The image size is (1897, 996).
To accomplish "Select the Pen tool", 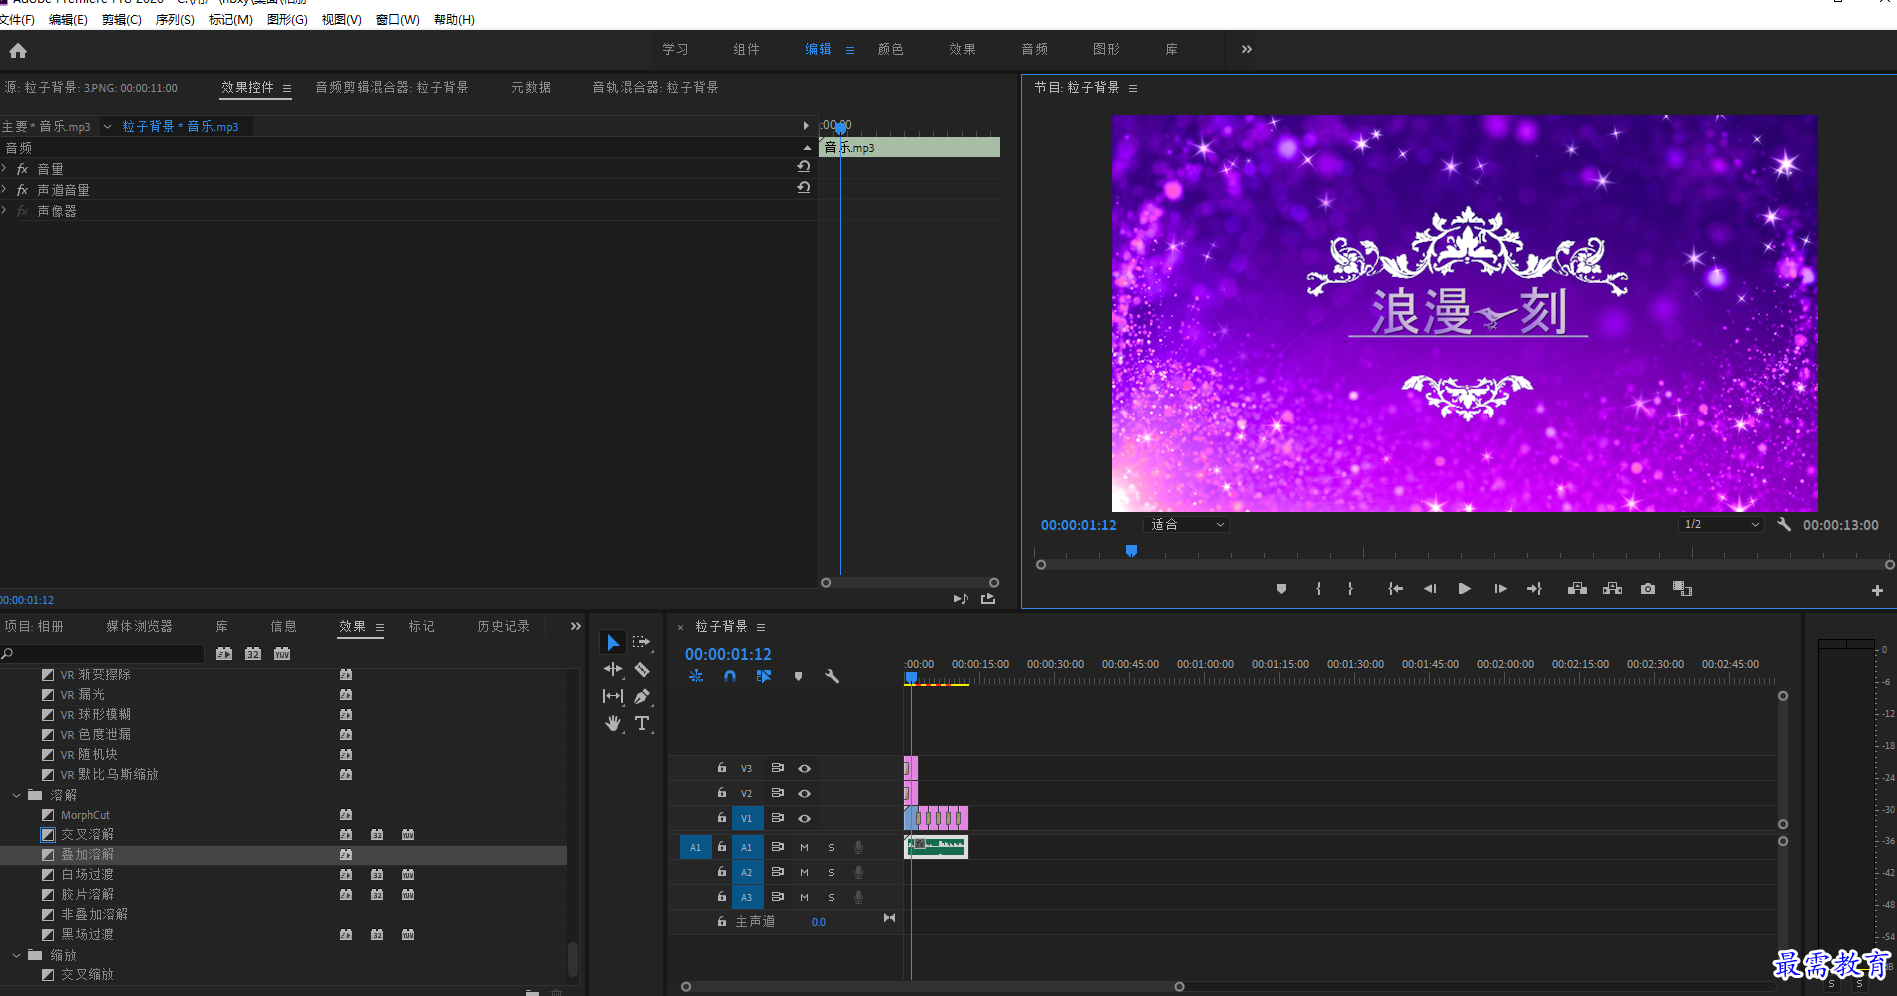I will click(x=642, y=696).
